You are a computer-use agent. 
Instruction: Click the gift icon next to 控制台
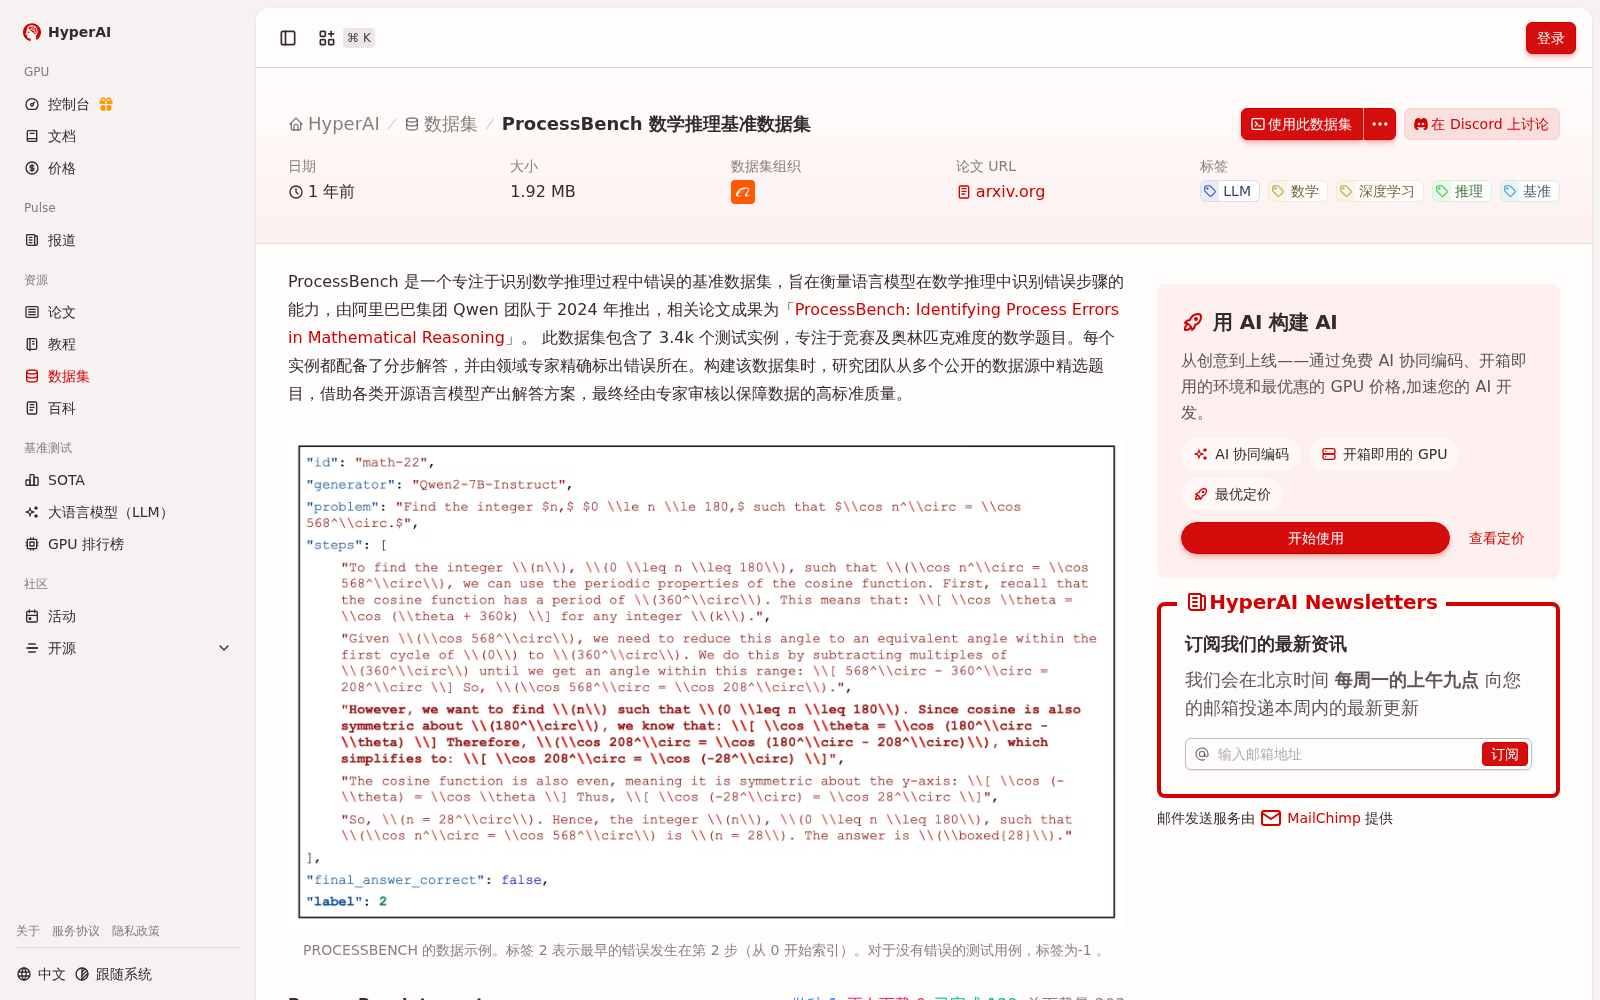(x=106, y=104)
